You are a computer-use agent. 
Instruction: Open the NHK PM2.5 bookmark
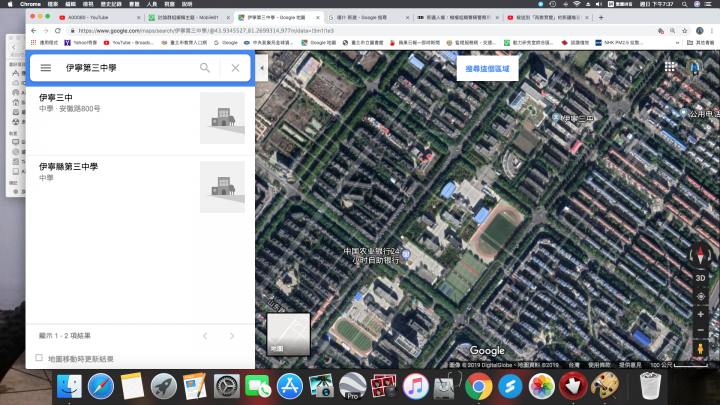click(x=619, y=43)
